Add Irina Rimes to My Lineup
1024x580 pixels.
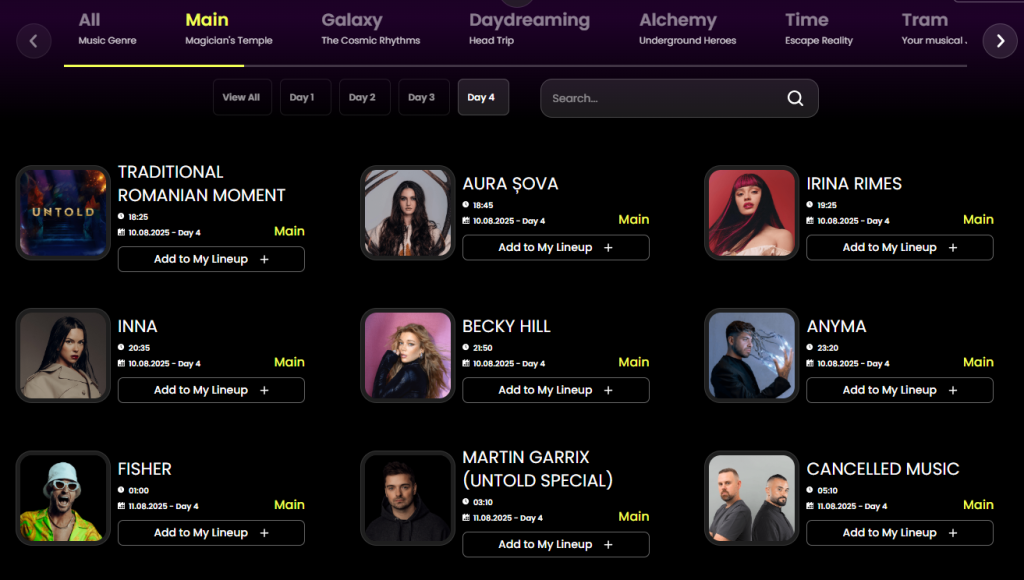click(x=899, y=248)
